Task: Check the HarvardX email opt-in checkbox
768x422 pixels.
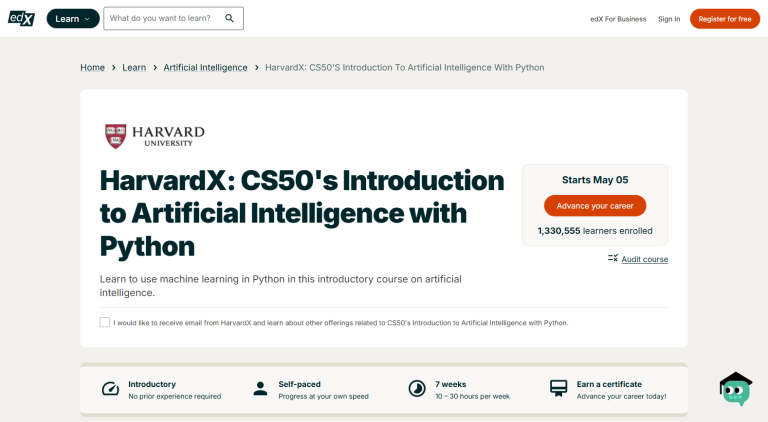Action: point(105,322)
